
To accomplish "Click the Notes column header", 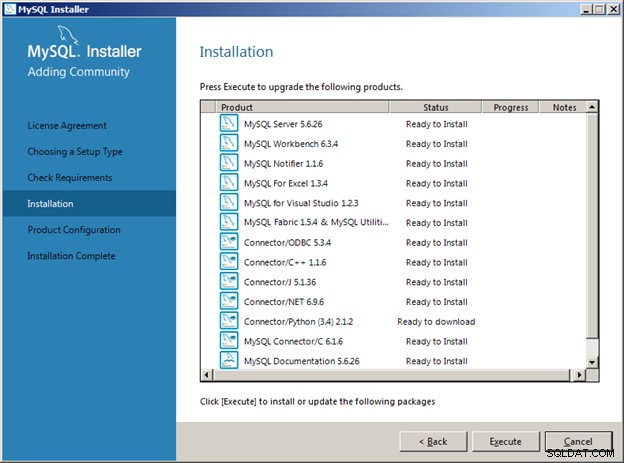I will click(564, 107).
